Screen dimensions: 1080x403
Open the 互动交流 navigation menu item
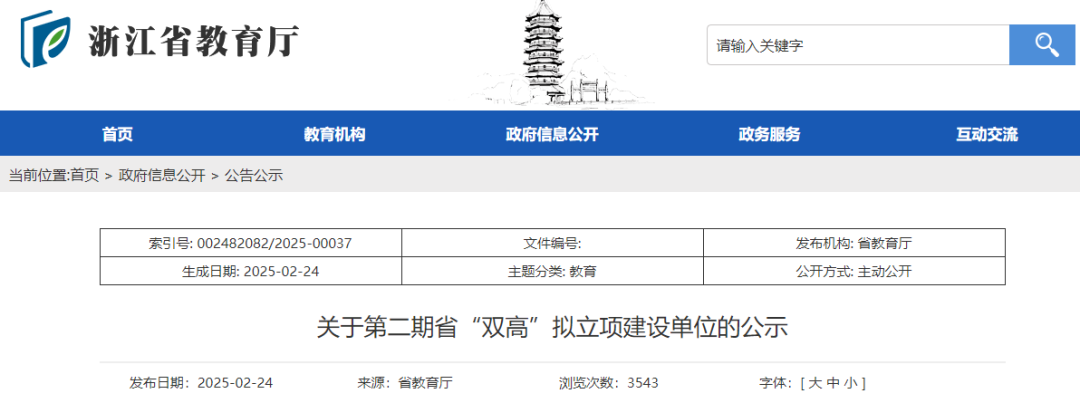point(986,134)
